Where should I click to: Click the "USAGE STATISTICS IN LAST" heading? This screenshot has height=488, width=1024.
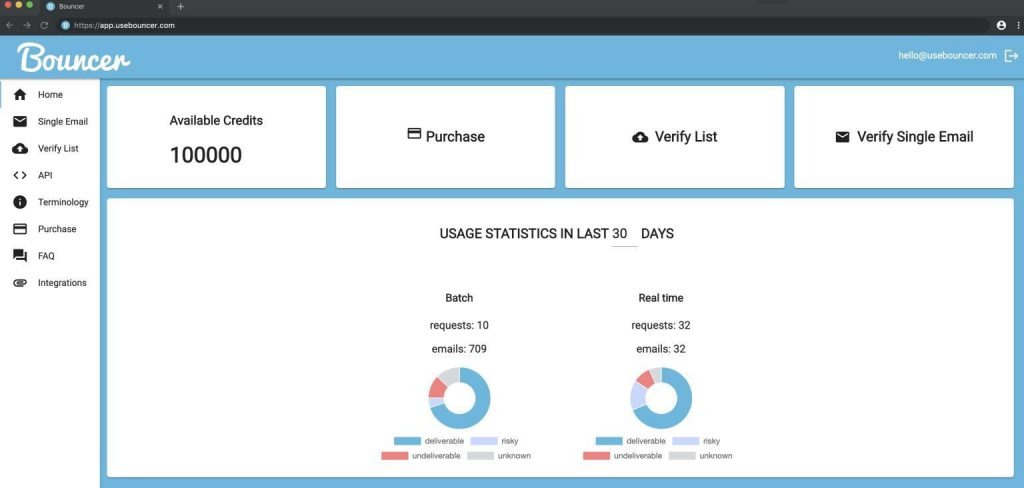click(x=524, y=234)
